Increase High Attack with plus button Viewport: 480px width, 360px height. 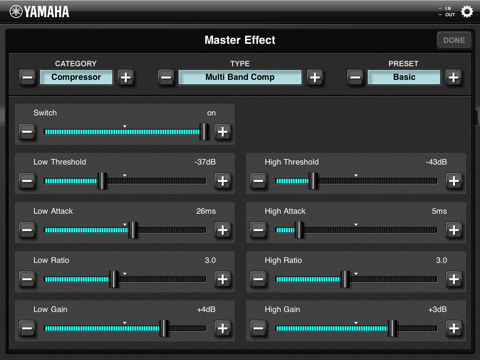pyautogui.click(x=454, y=230)
